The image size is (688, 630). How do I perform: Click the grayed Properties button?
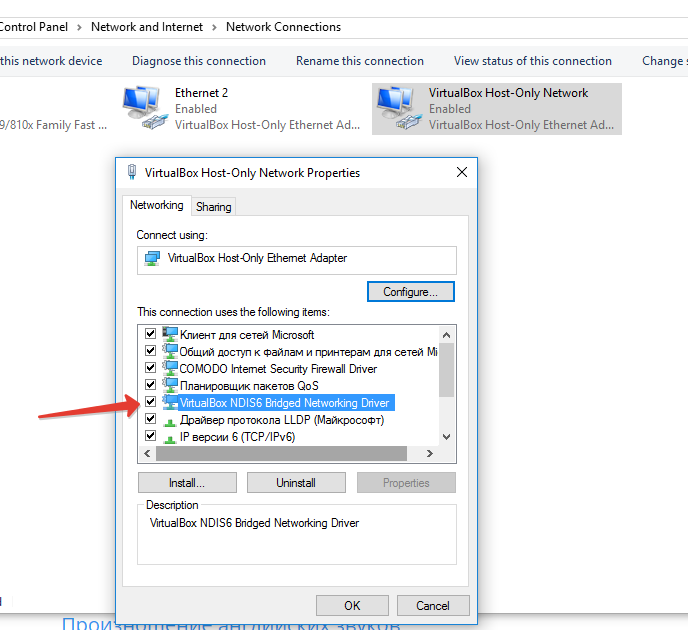(x=406, y=483)
